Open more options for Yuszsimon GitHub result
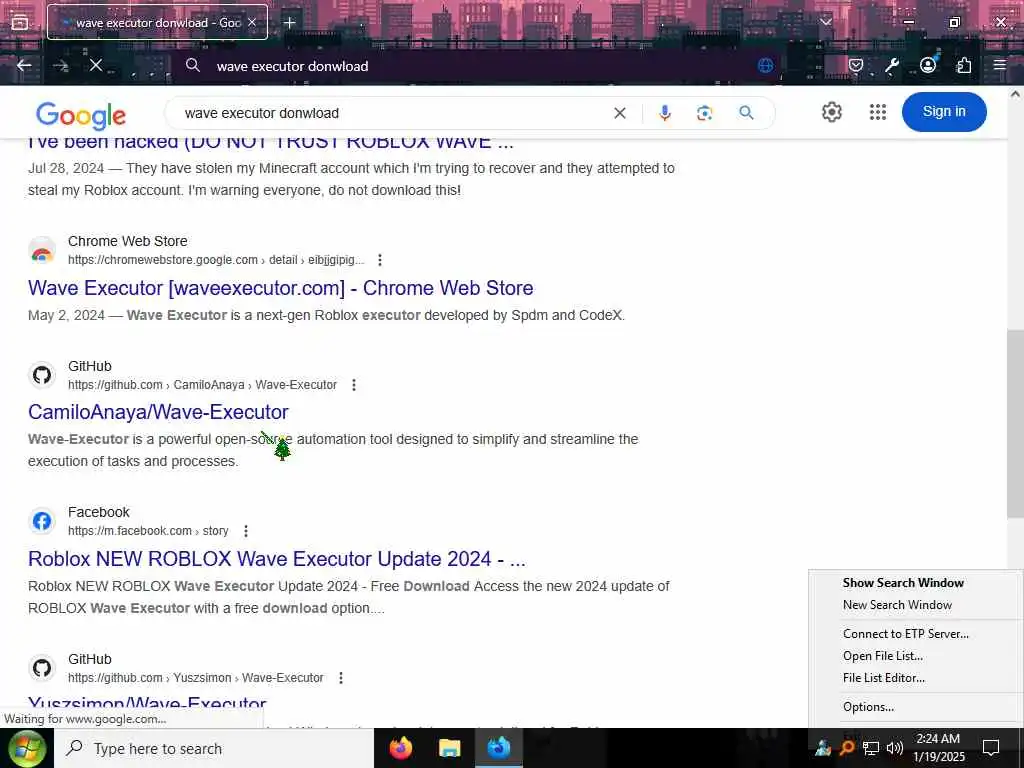 (340, 678)
